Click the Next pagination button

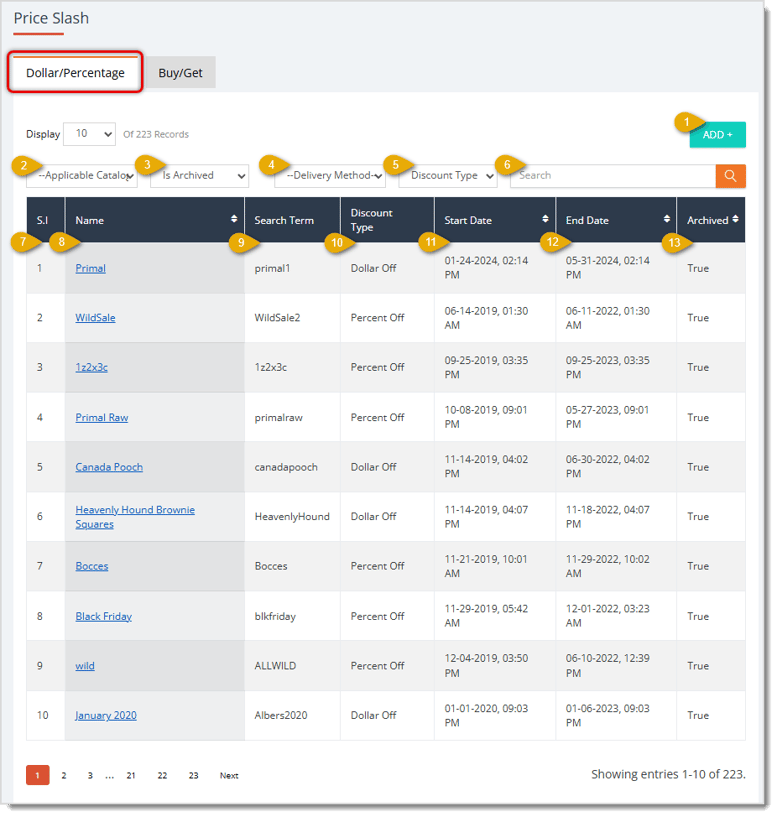click(x=229, y=775)
